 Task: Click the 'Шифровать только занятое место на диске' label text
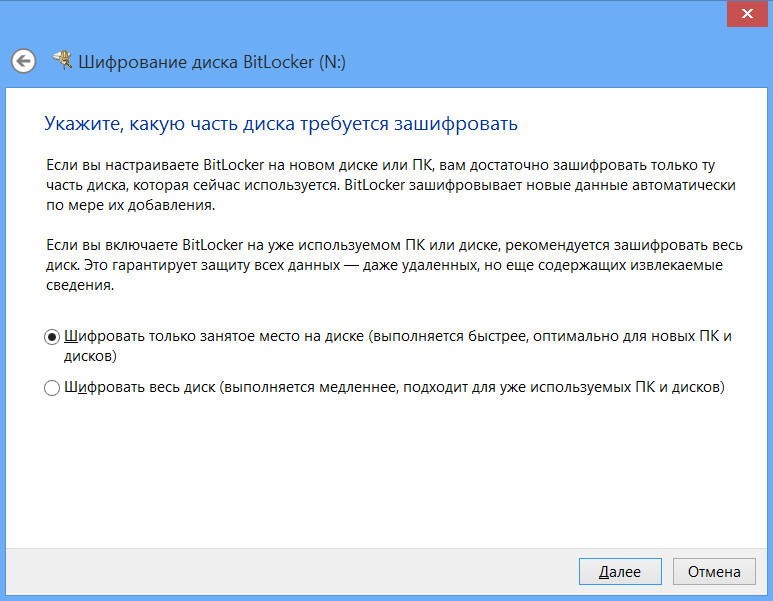(x=214, y=337)
